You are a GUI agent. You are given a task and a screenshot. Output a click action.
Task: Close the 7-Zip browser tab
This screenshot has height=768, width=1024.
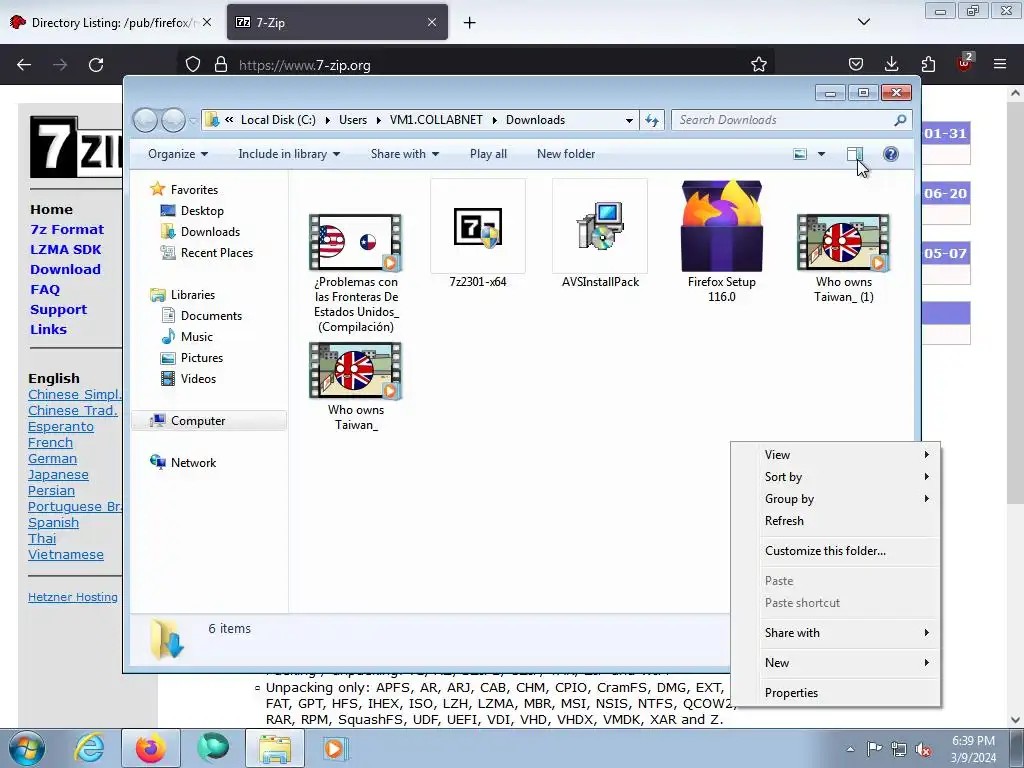432,22
